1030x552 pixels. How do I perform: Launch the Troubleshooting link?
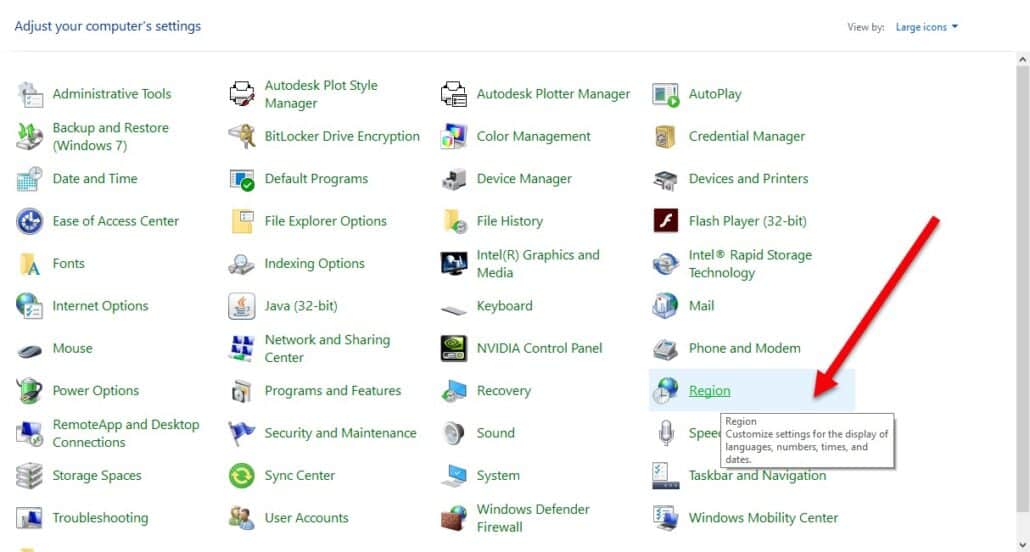[x=100, y=518]
